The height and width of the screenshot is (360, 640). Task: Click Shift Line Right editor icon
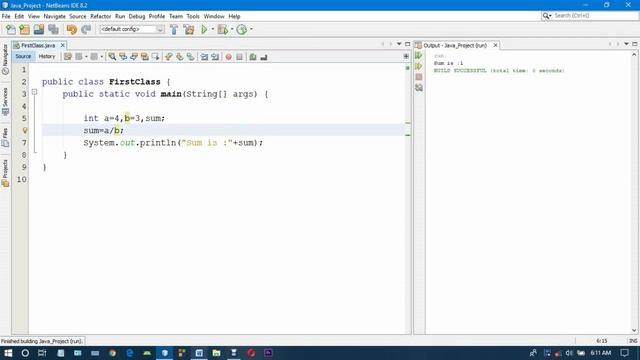[x=215, y=57]
